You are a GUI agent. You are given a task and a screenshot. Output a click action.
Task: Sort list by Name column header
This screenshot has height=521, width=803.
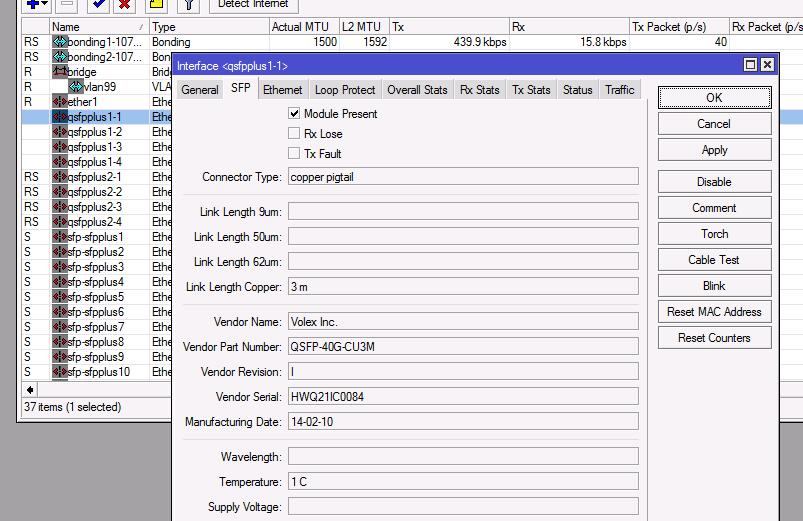click(x=99, y=27)
